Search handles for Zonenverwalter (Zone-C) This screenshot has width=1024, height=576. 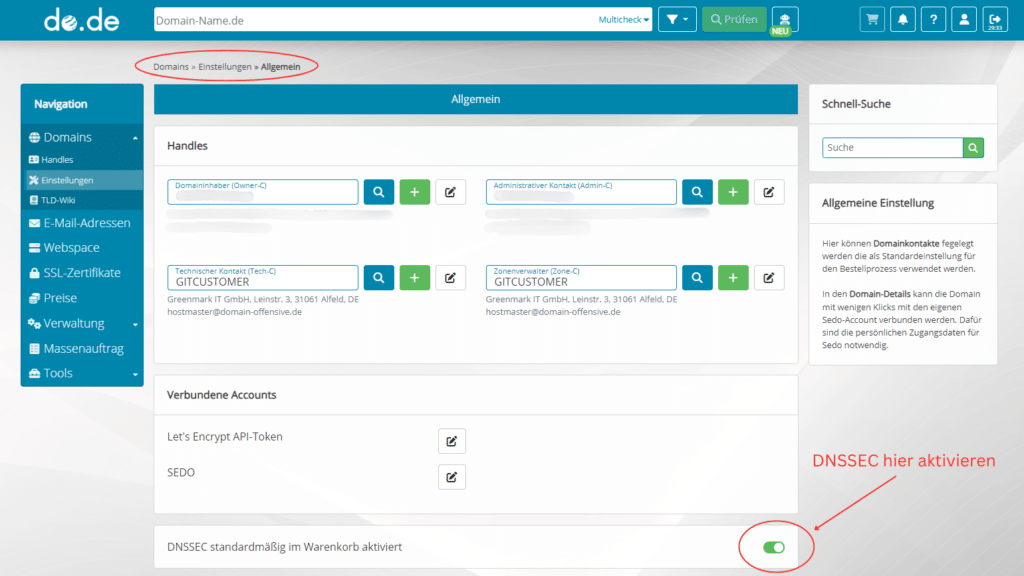click(x=697, y=278)
